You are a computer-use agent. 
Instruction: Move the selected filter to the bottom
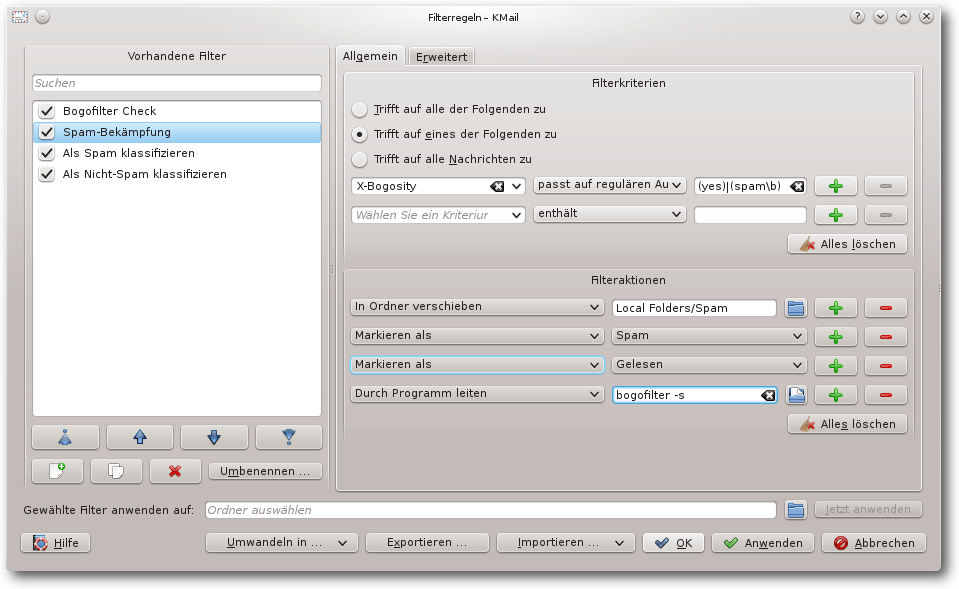(x=289, y=437)
